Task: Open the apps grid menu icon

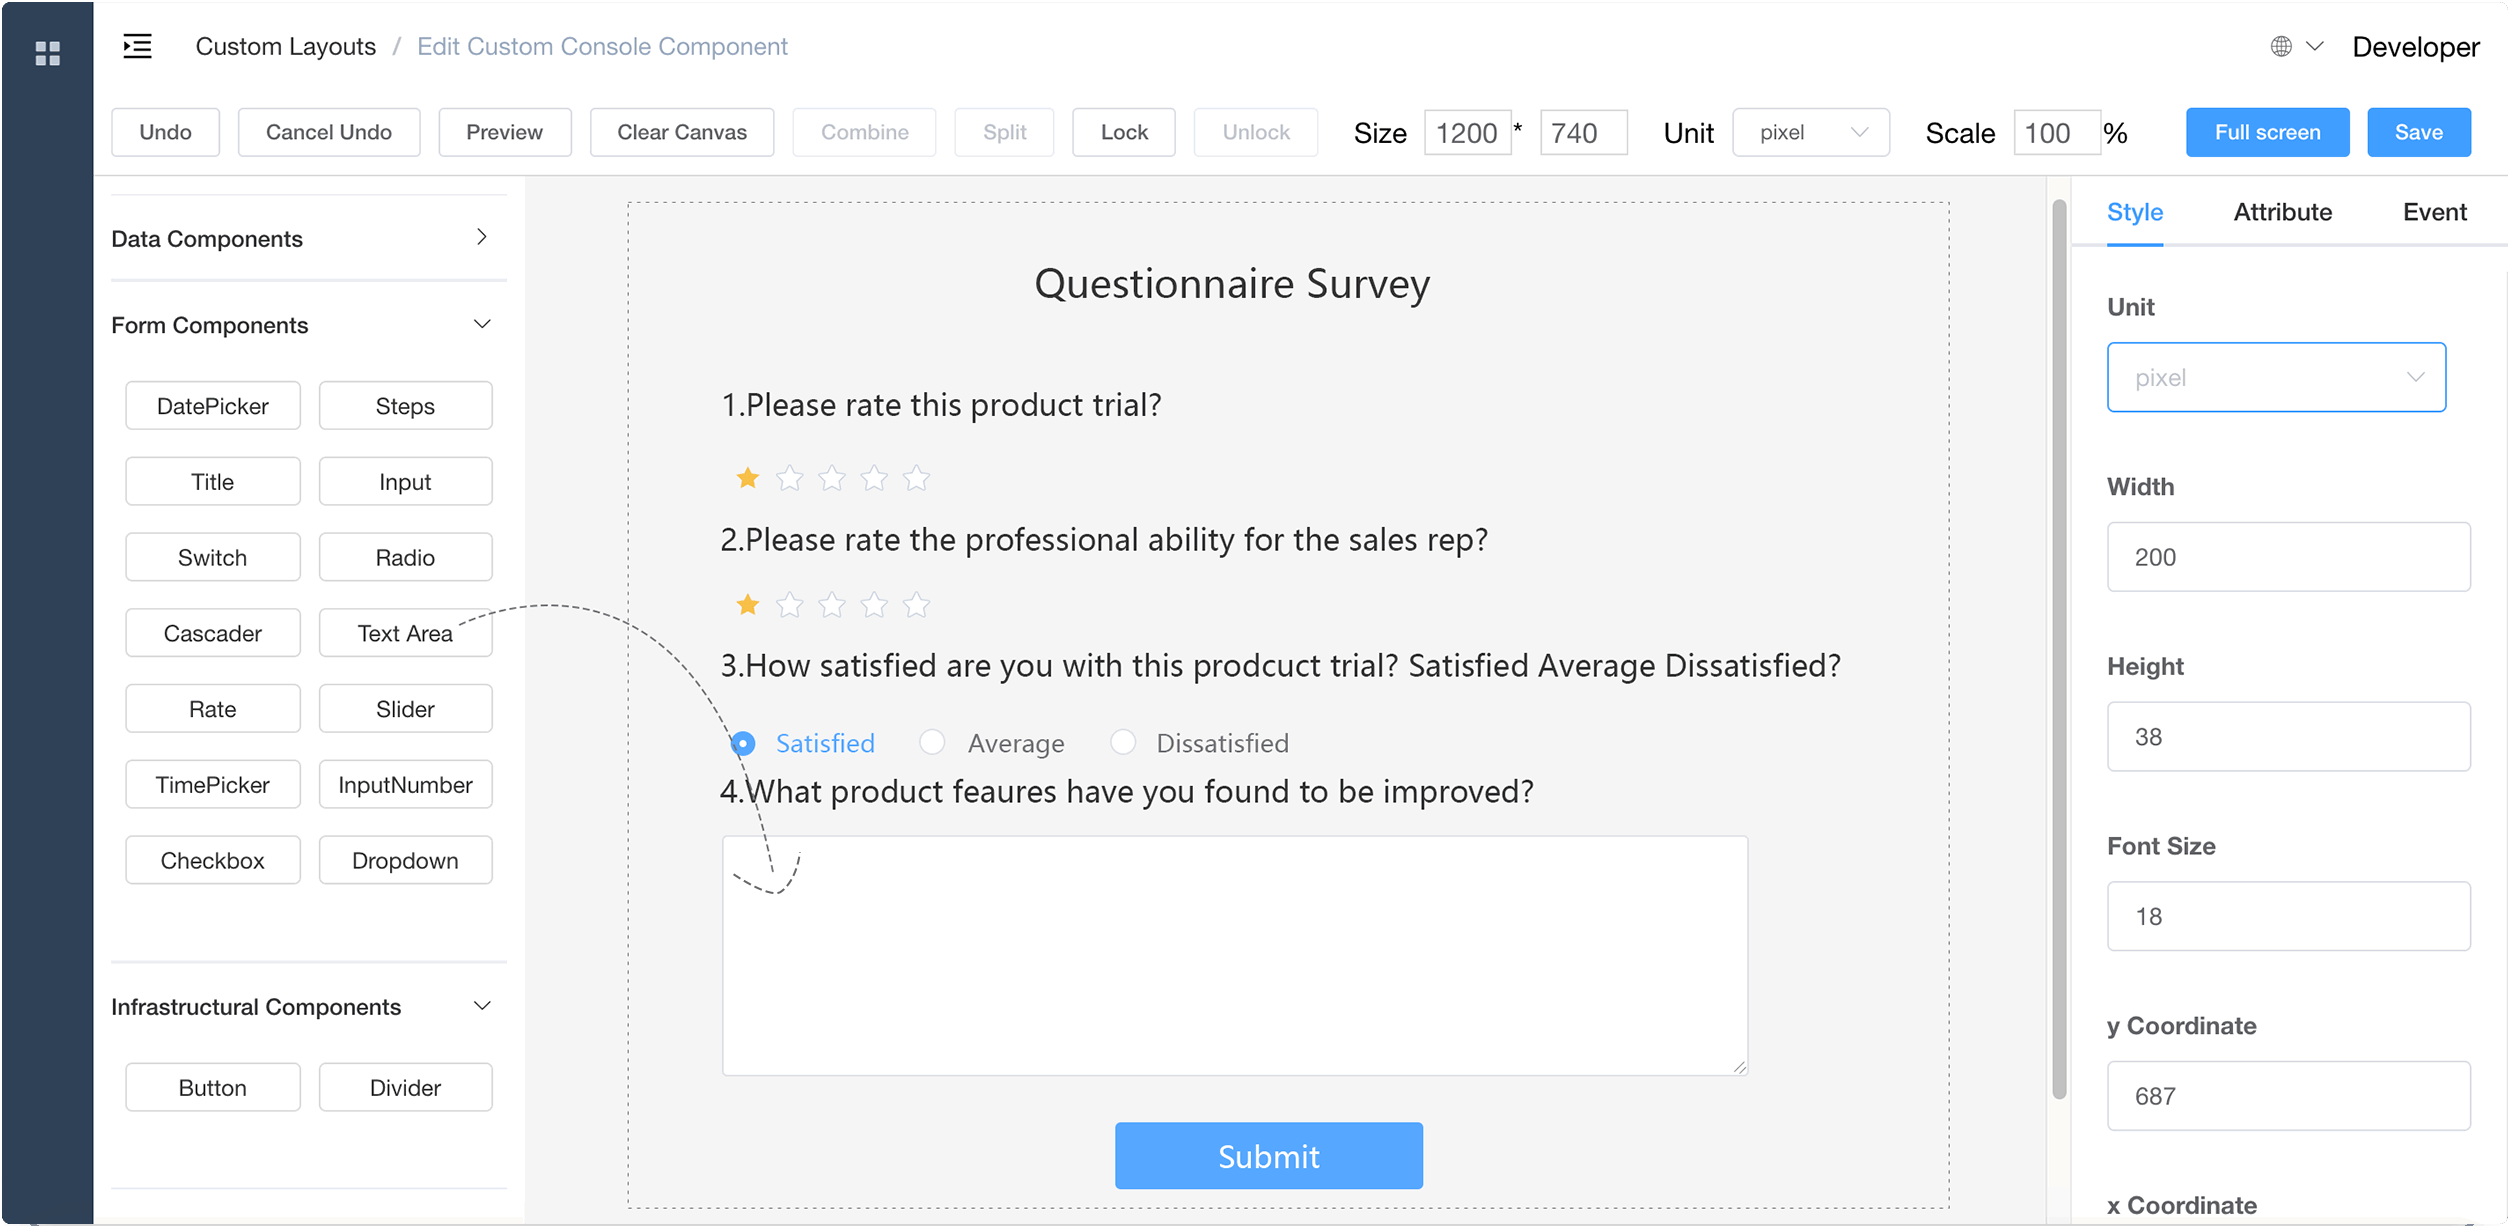Action: coord(47,53)
